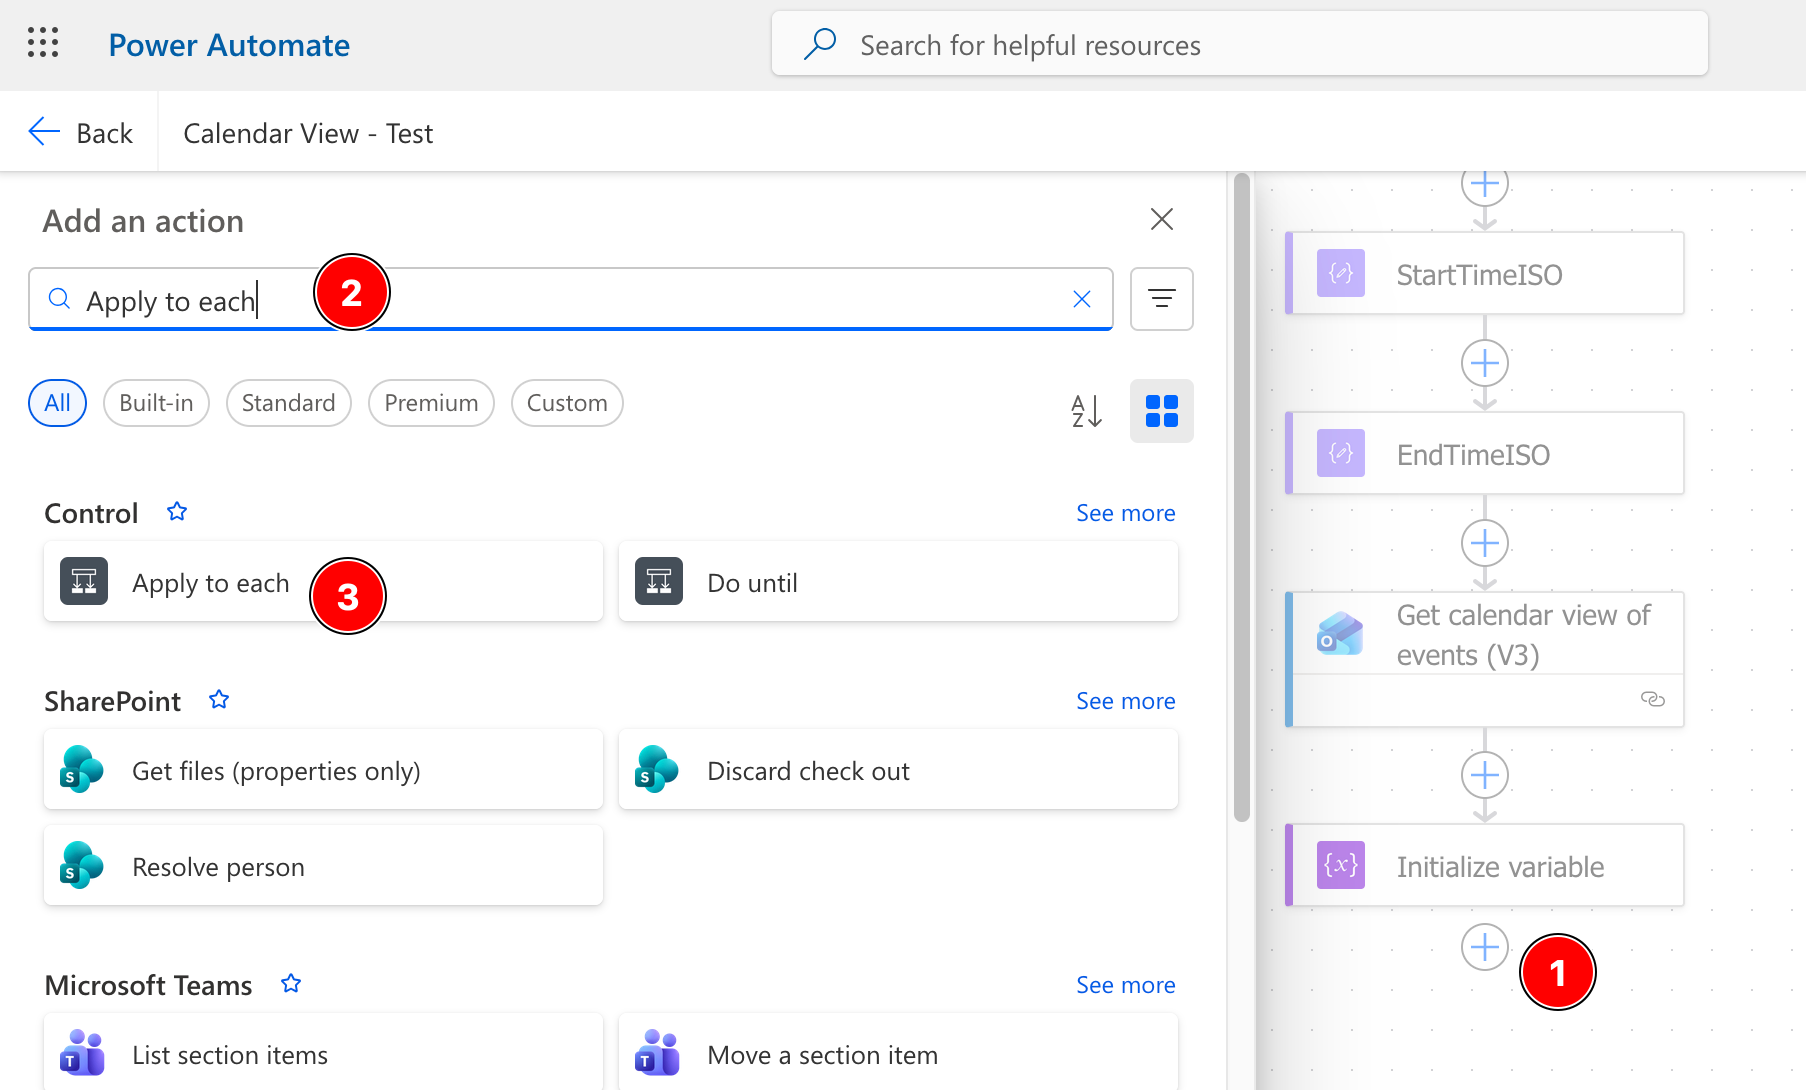Image resolution: width=1806 pixels, height=1090 pixels.
Task: Go Back using the arrow button
Action: (x=80, y=133)
